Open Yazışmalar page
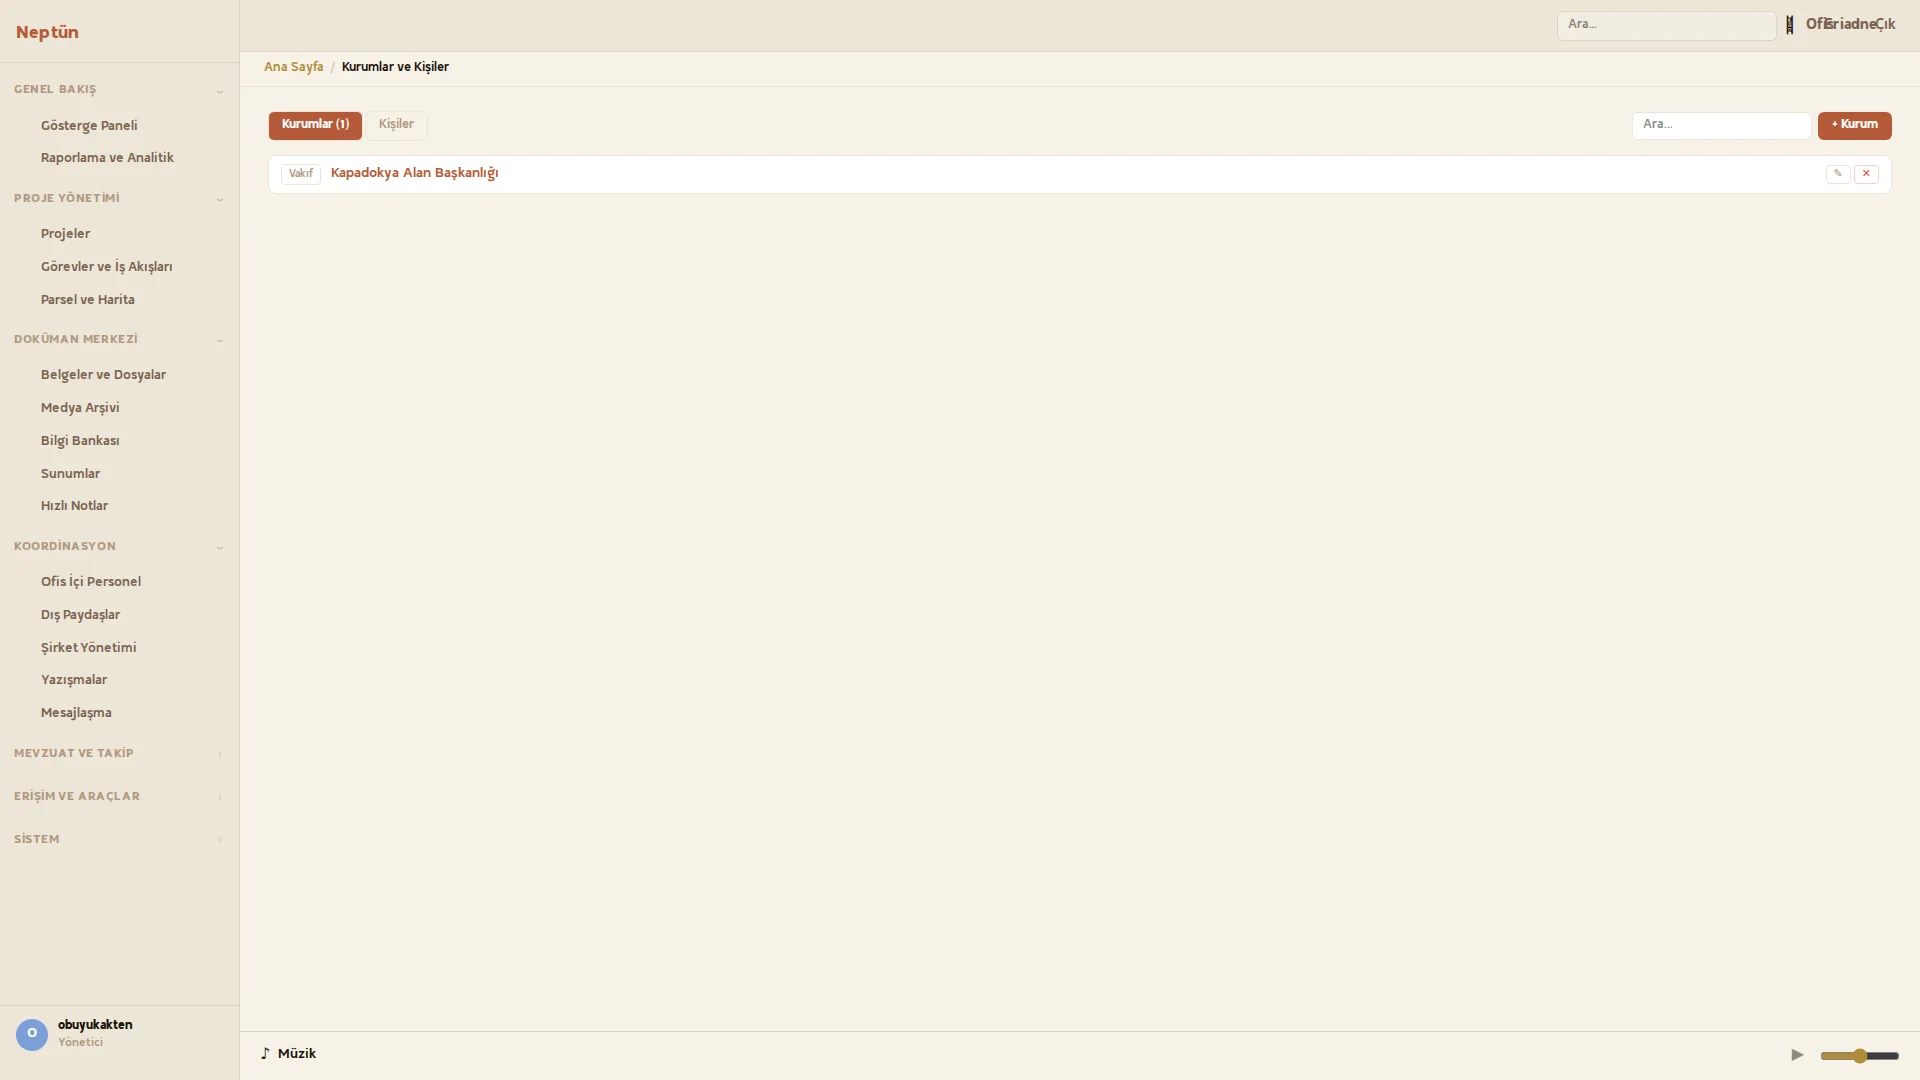This screenshot has height=1080, width=1920. coord(74,680)
